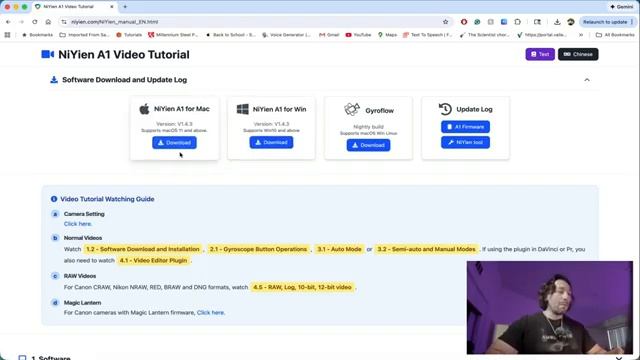Open 3.1 - Auto Mode video
This screenshot has width=640, height=360.
coord(340,249)
